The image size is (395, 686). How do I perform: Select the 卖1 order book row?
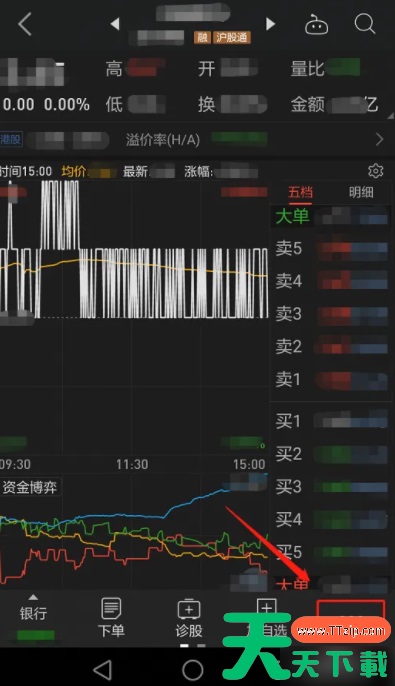click(x=331, y=379)
